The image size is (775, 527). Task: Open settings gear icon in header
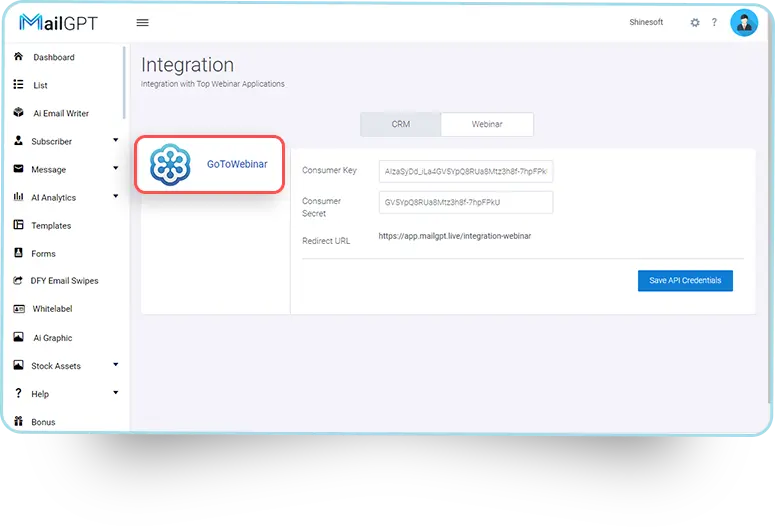coord(695,23)
